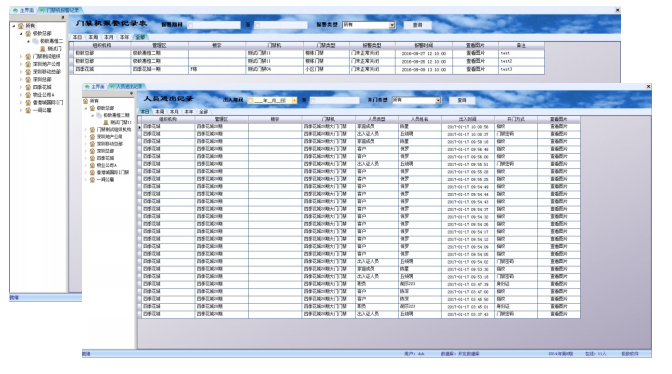
Task: Click the 物业公司A icon in the back tree
Action: [28, 95]
